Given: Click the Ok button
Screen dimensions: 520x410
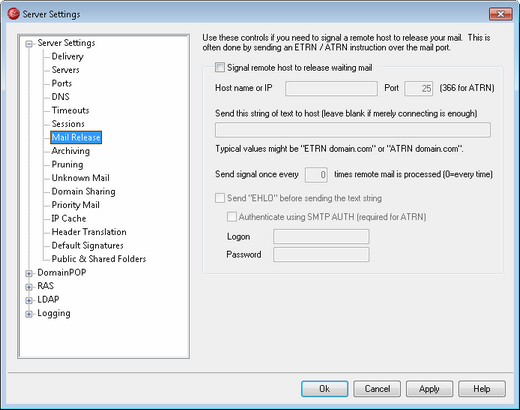Looking at the screenshot, I should point(324,389).
